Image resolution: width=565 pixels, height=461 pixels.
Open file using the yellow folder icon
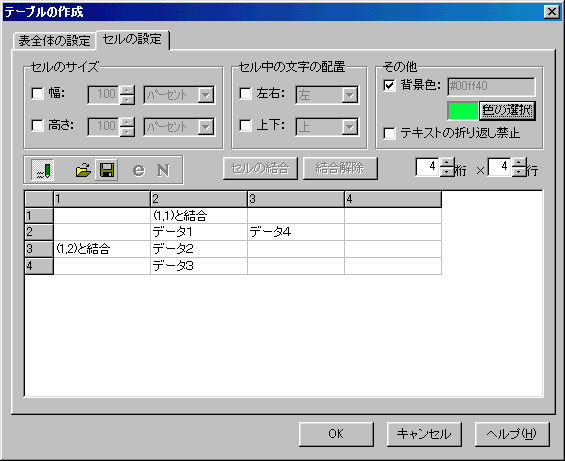click(x=83, y=170)
